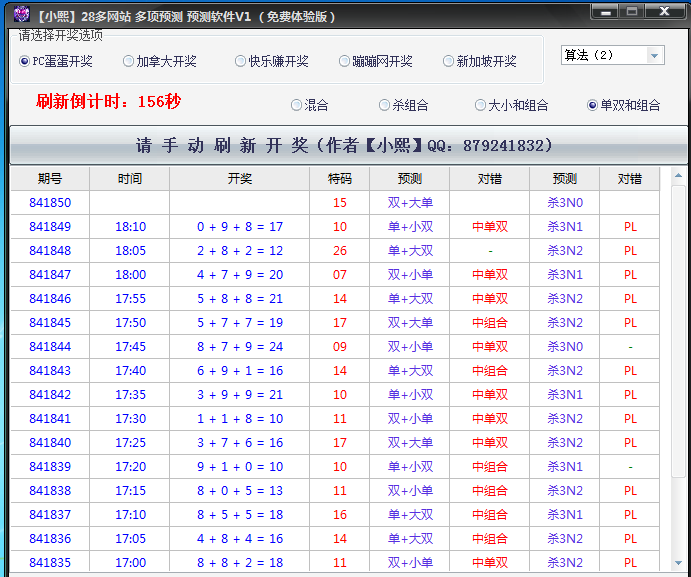The width and height of the screenshot is (691, 577).
Task: Choose the 蹦蹦网开奖 radio button
Action: [375, 61]
